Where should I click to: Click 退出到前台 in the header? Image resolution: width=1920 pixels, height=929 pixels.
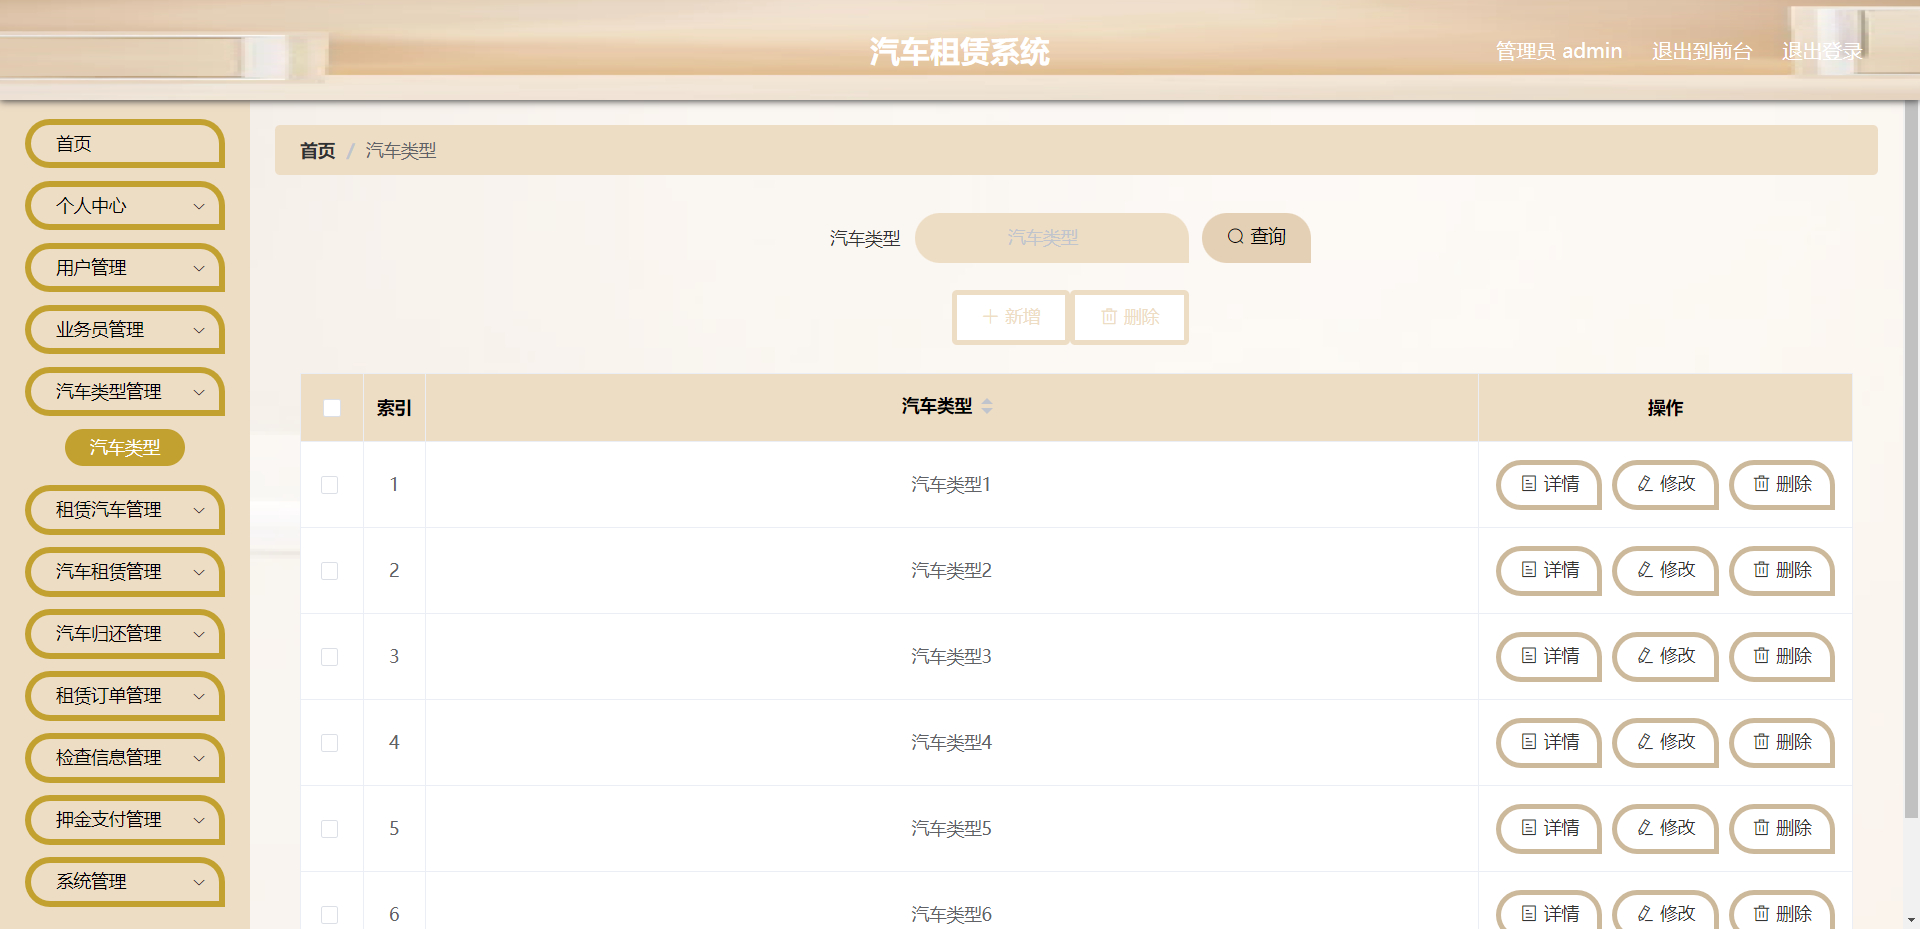(1702, 51)
